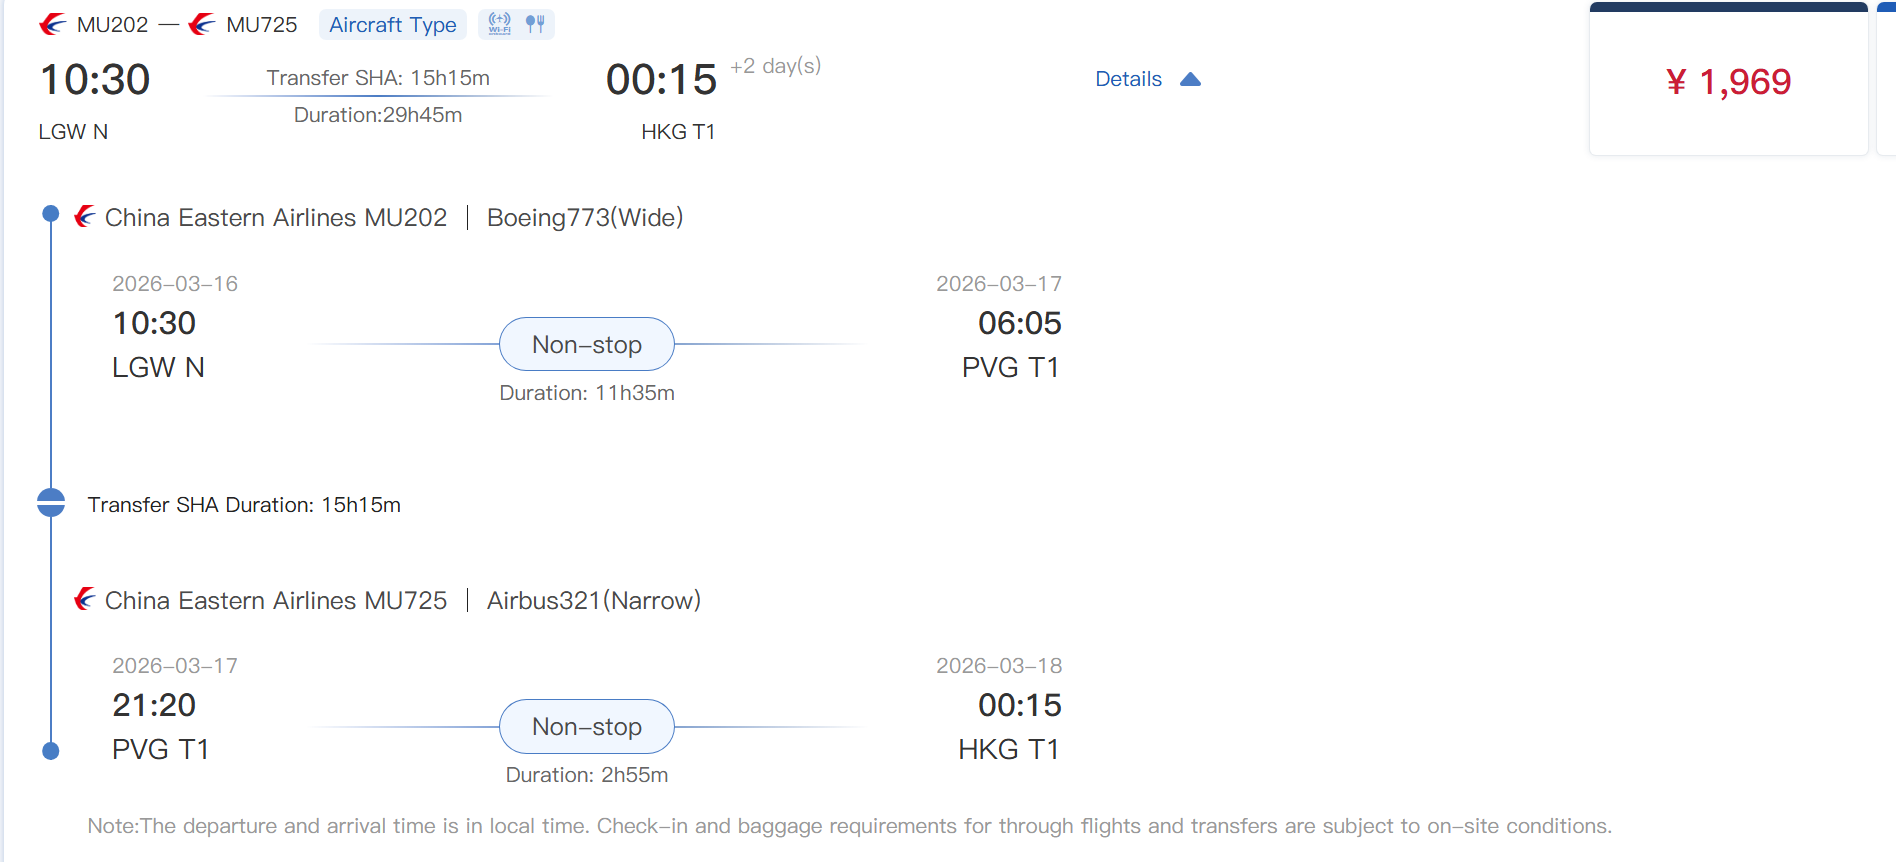Collapse flight details with the up arrow
1896x862 pixels.
tap(1190, 79)
